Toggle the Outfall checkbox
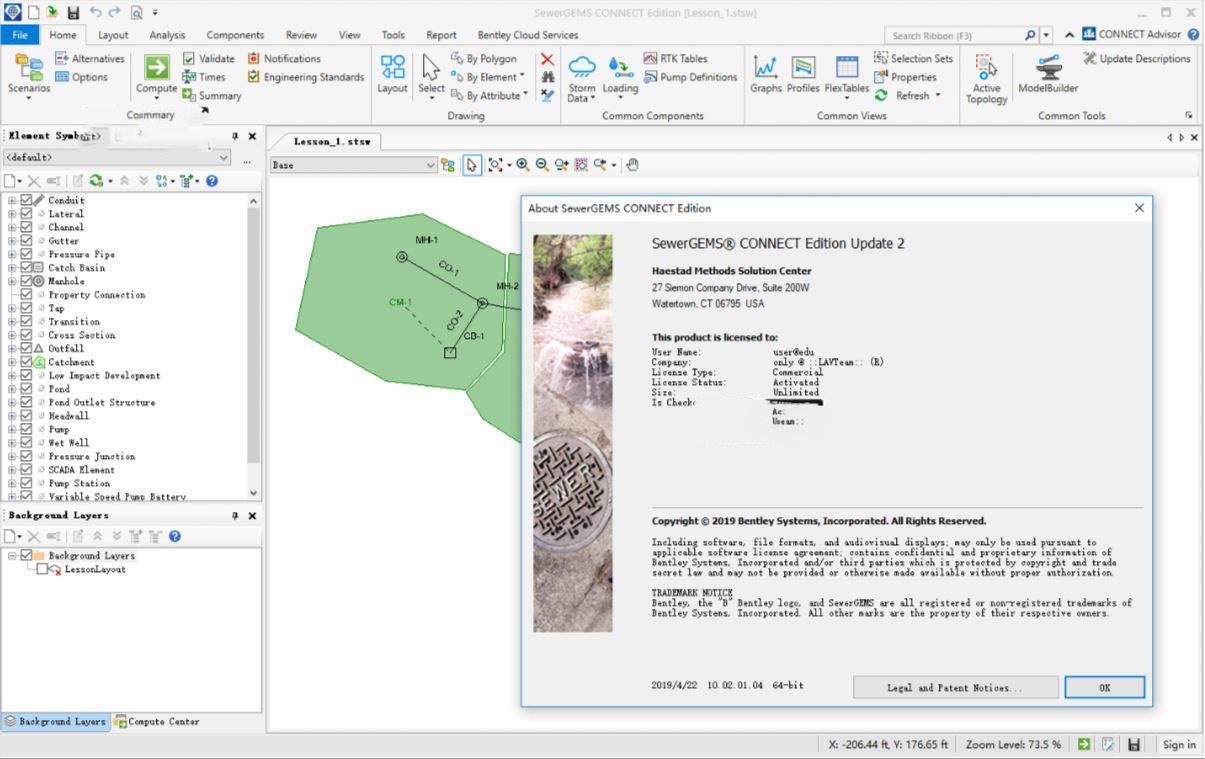 (x=27, y=348)
